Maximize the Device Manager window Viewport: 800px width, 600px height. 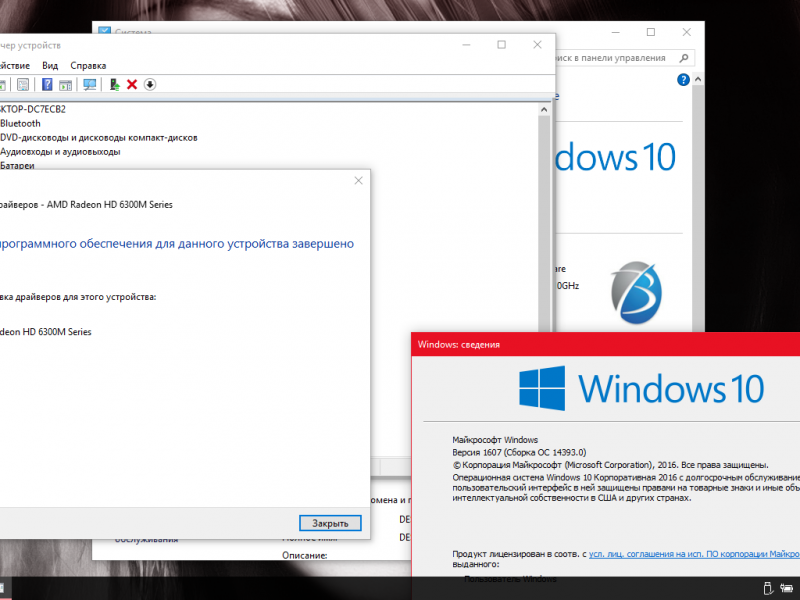[x=502, y=45]
